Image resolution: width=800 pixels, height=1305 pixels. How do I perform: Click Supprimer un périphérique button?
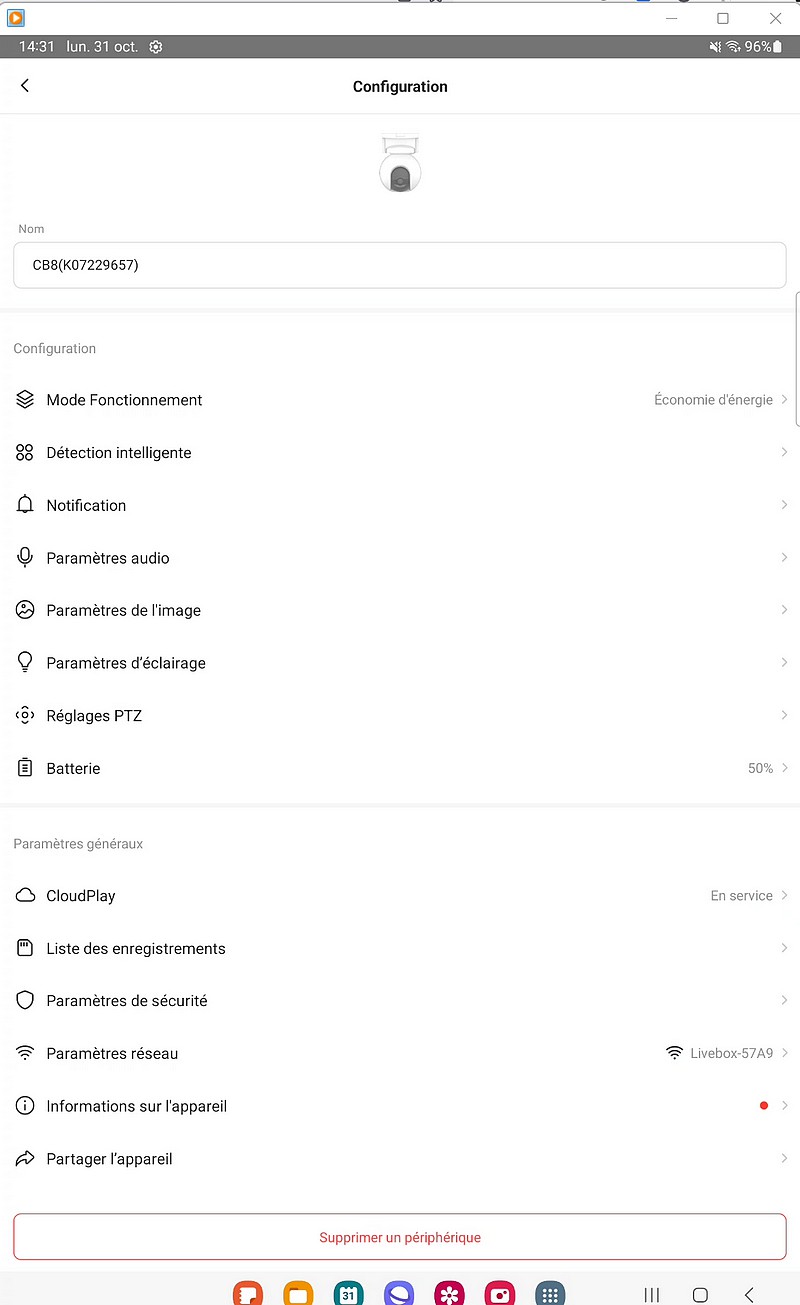[x=400, y=1237]
